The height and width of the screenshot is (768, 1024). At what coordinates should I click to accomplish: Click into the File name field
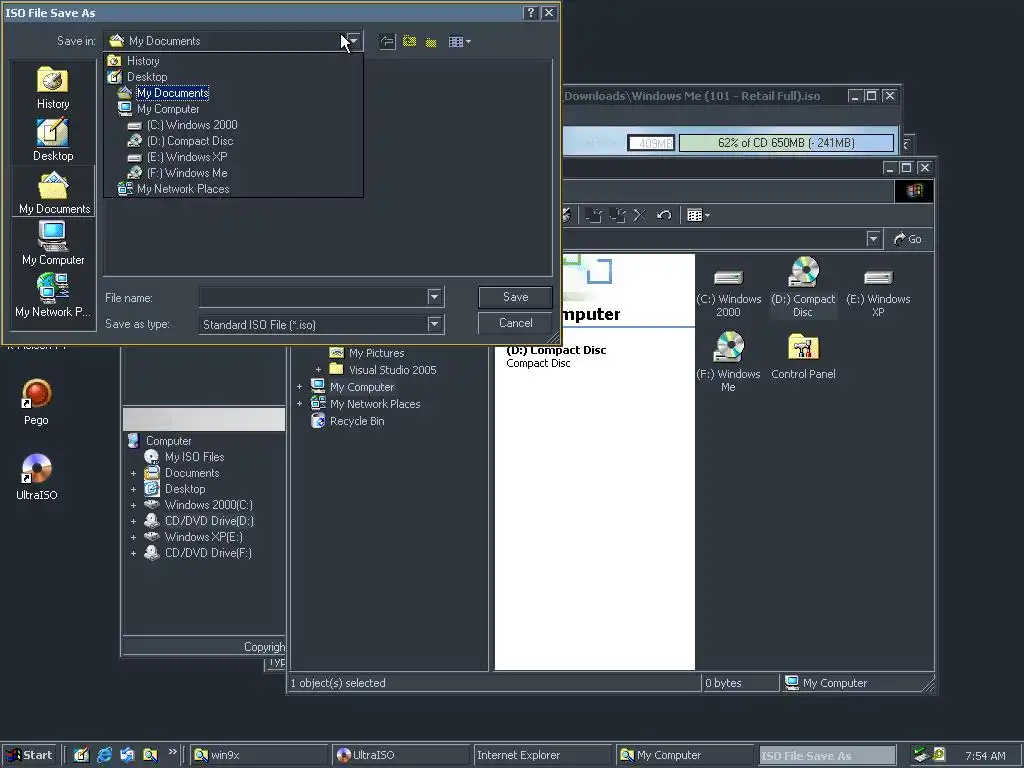pos(313,297)
